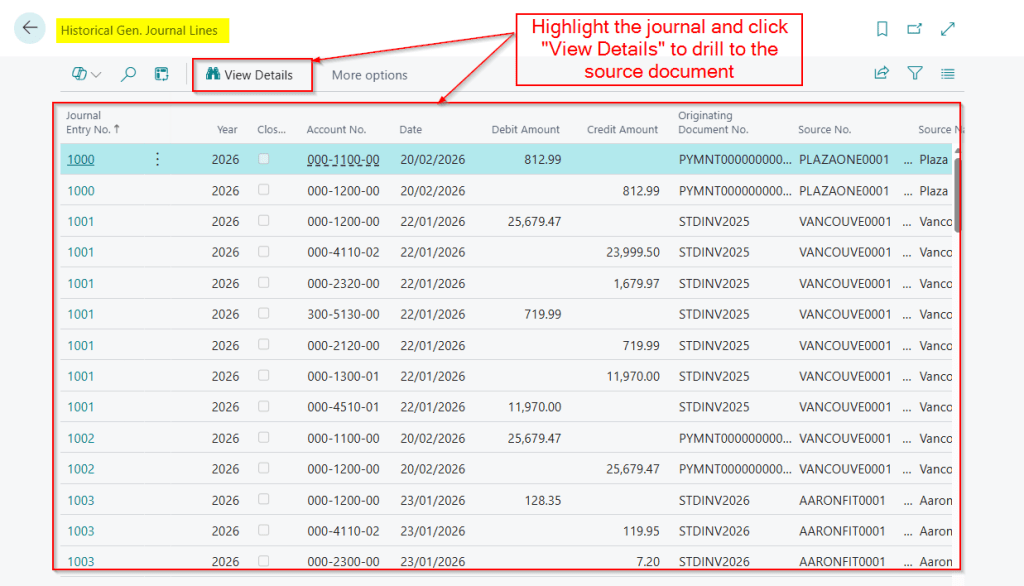Open the list layout options icon
This screenshot has width=1024, height=586.
[948, 73]
